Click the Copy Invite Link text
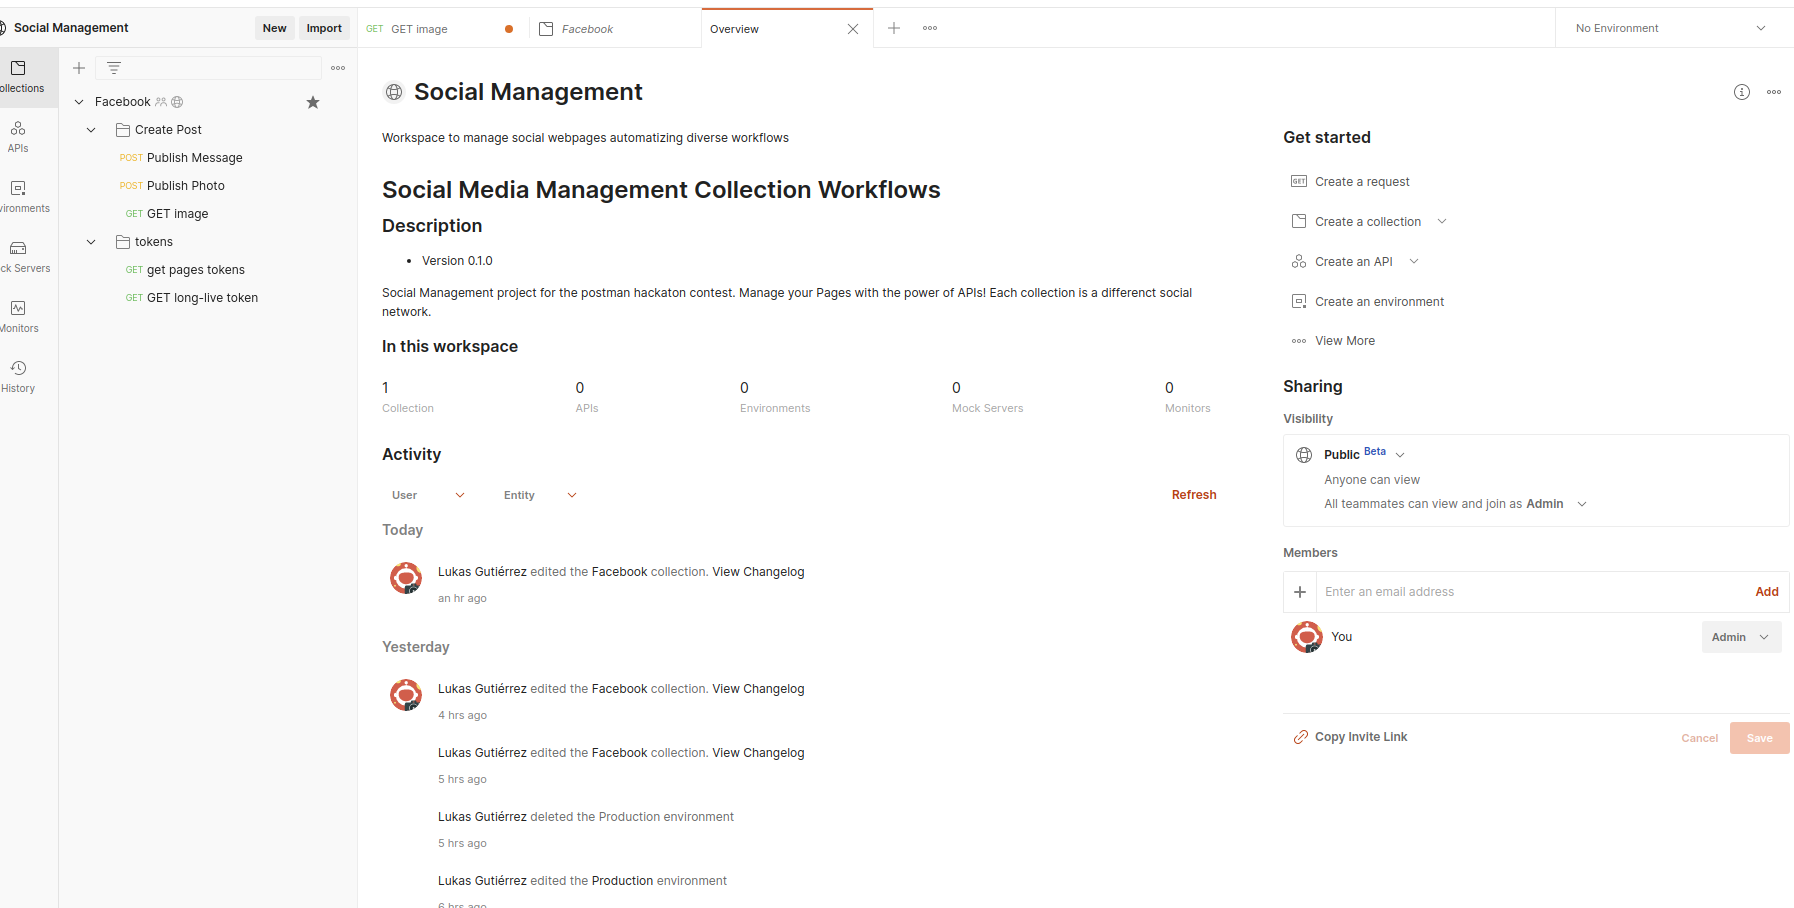Image resolution: width=1794 pixels, height=908 pixels. [x=1361, y=737]
